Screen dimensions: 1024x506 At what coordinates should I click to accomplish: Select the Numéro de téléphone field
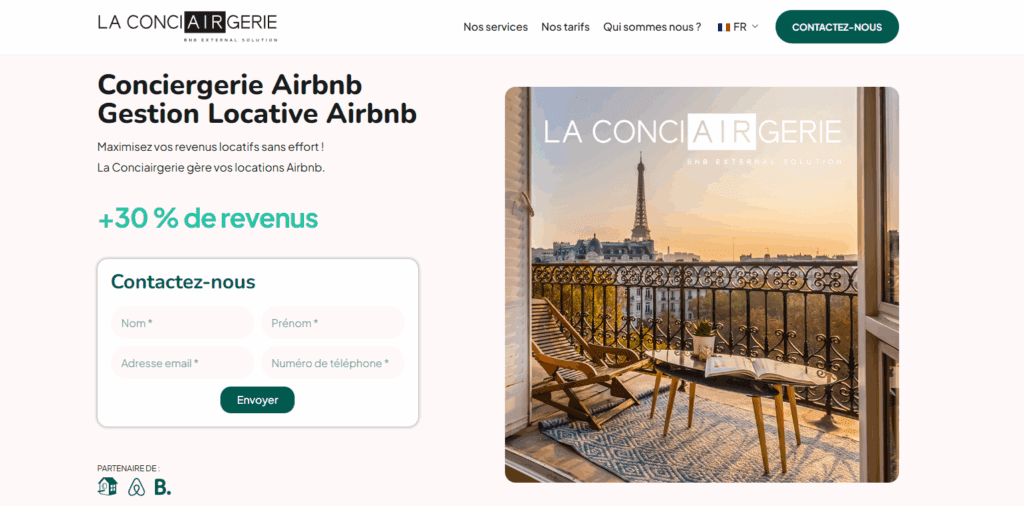pos(333,363)
